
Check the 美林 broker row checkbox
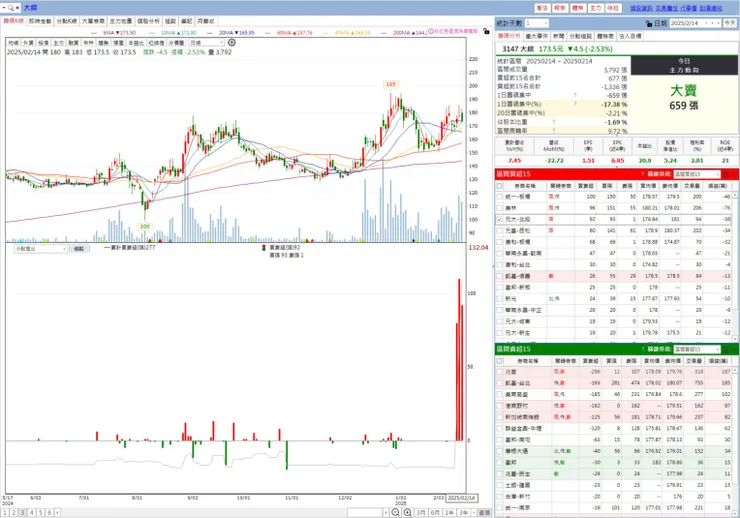tap(499, 208)
